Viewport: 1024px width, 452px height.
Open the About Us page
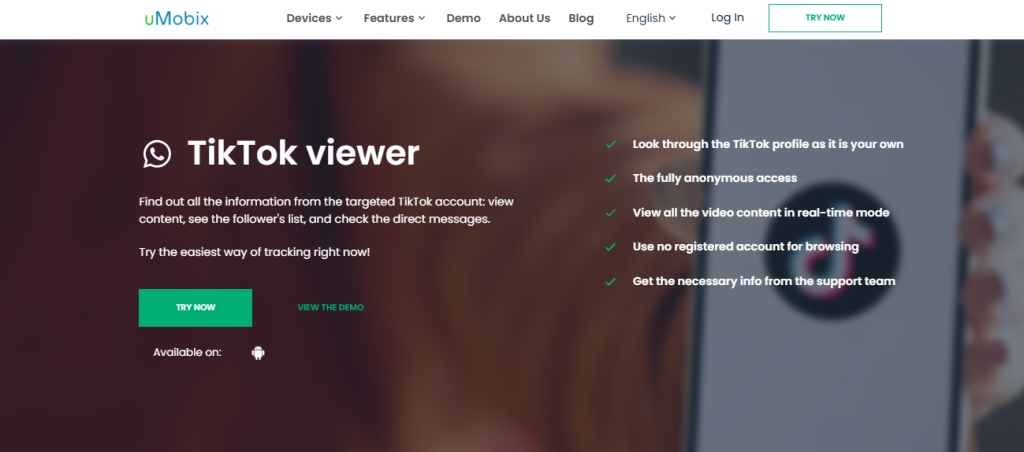coord(524,18)
